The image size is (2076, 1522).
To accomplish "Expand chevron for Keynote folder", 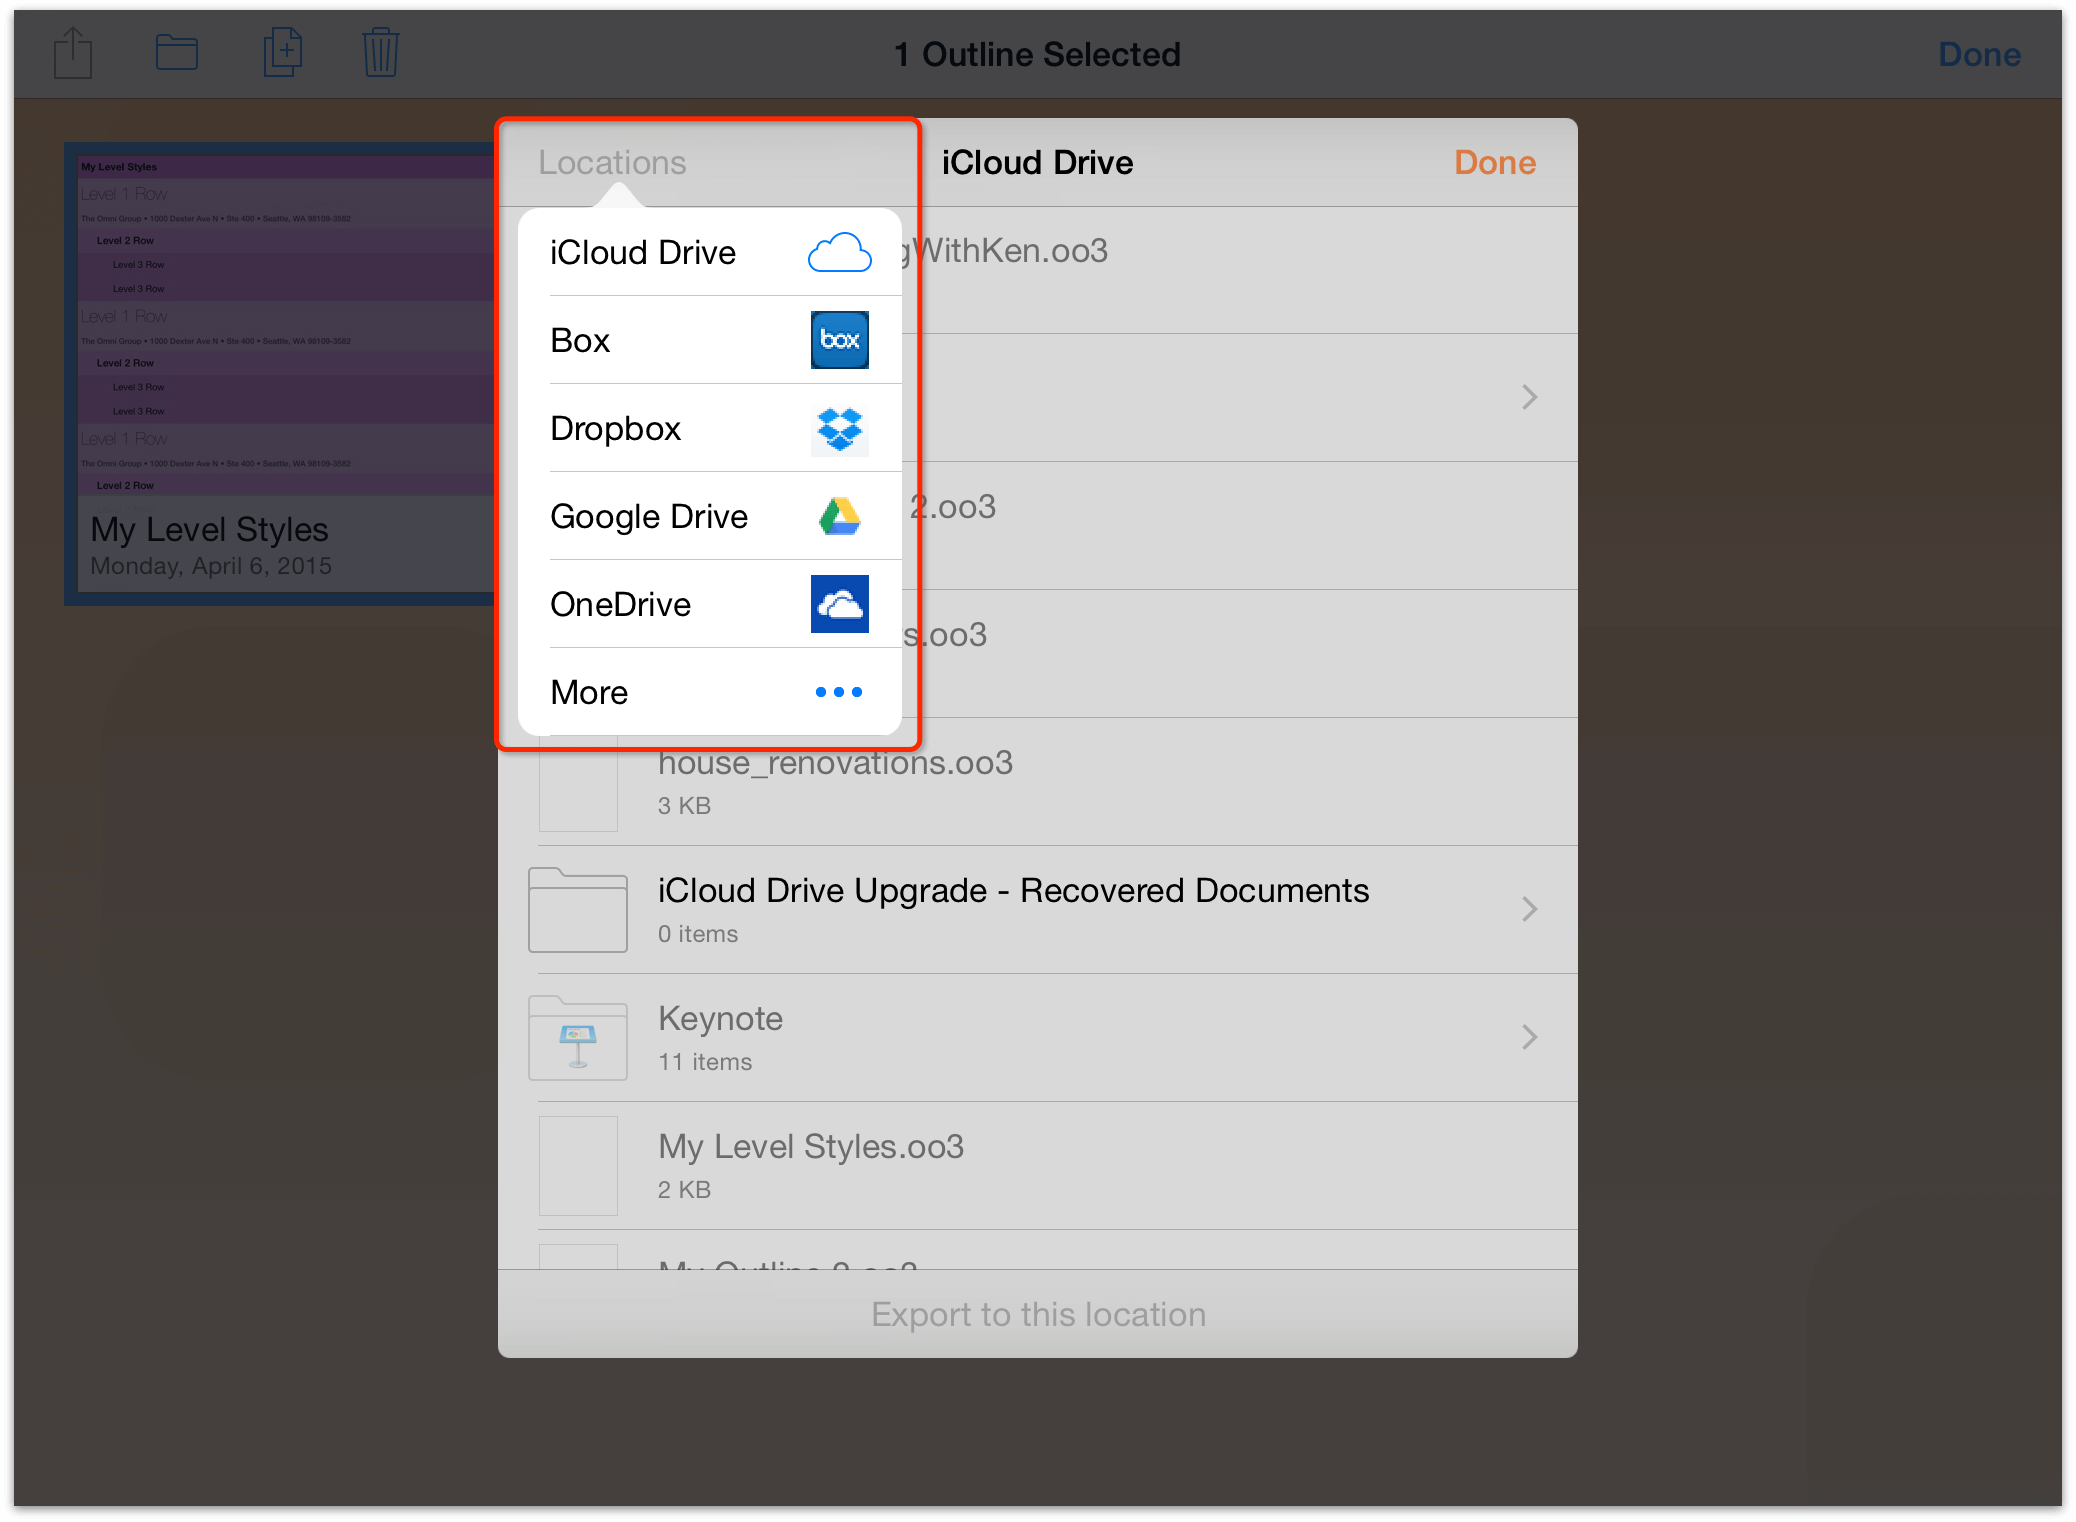I will pos(1529,1037).
